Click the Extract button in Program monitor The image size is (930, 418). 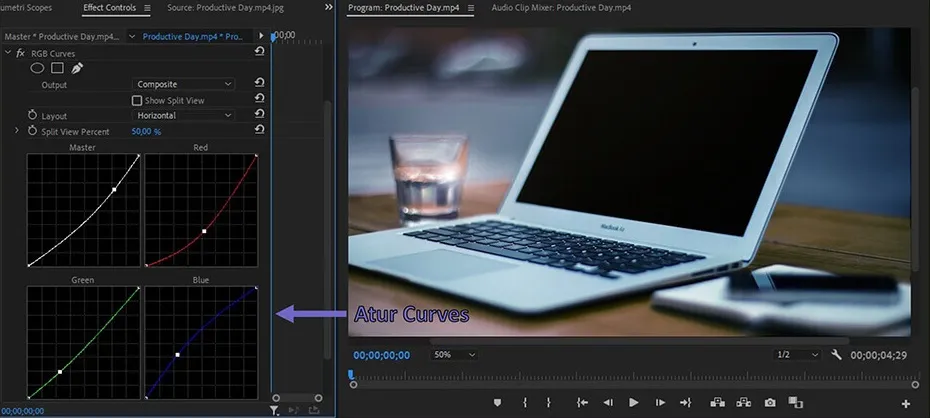coord(744,402)
